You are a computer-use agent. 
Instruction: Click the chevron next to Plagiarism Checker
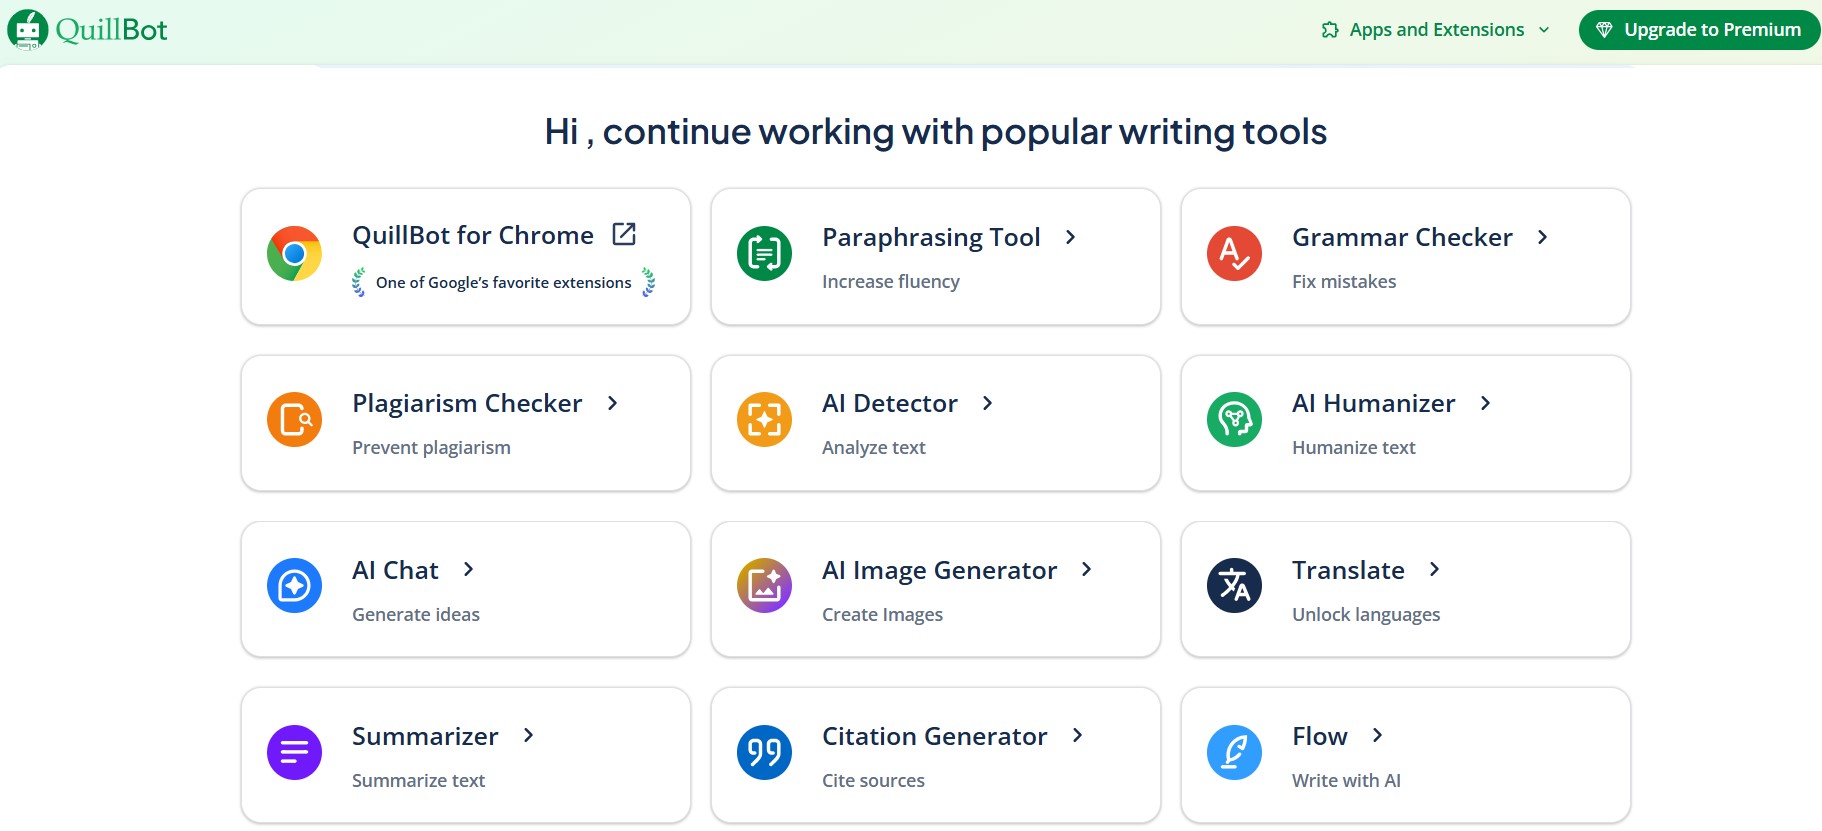click(612, 403)
